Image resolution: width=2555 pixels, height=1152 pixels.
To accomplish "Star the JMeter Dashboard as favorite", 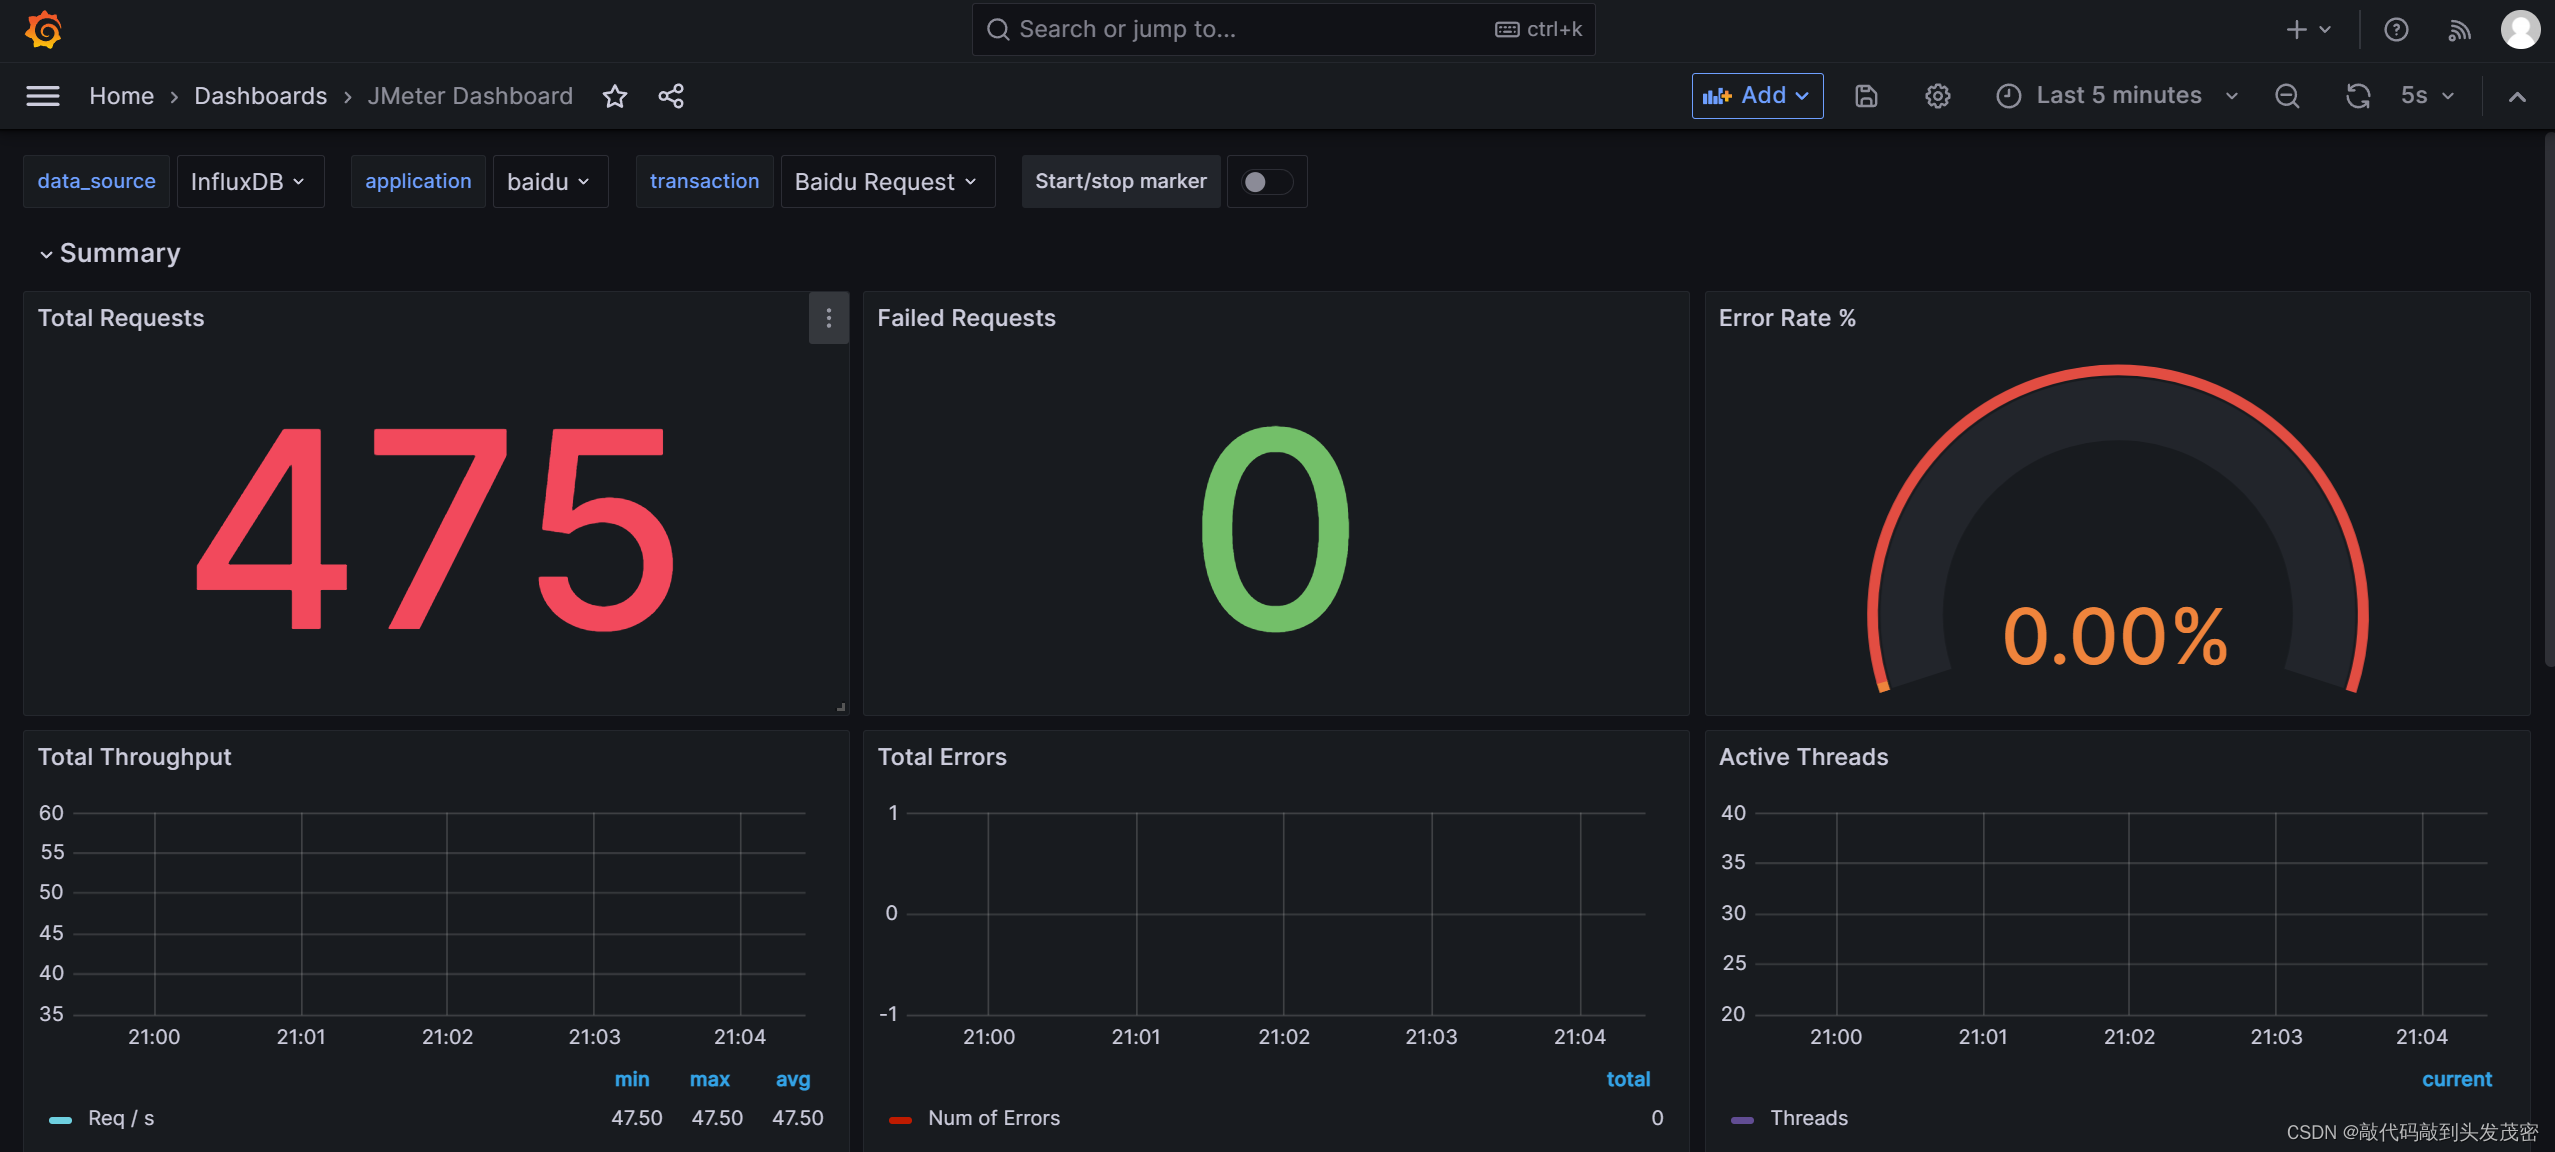I will 615,96.
